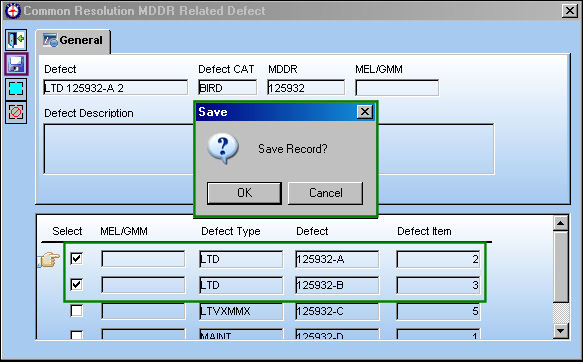The width and height of the screenshot is (583, 362).
Task: Close the Save dialog with X
Action: (364, 111)
